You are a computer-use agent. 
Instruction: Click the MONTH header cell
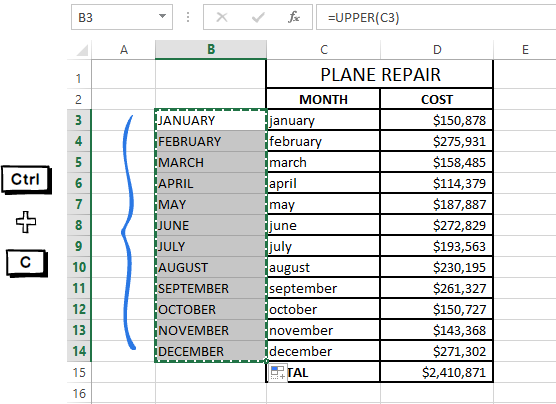pyautogui.click(x=323, y=99)
